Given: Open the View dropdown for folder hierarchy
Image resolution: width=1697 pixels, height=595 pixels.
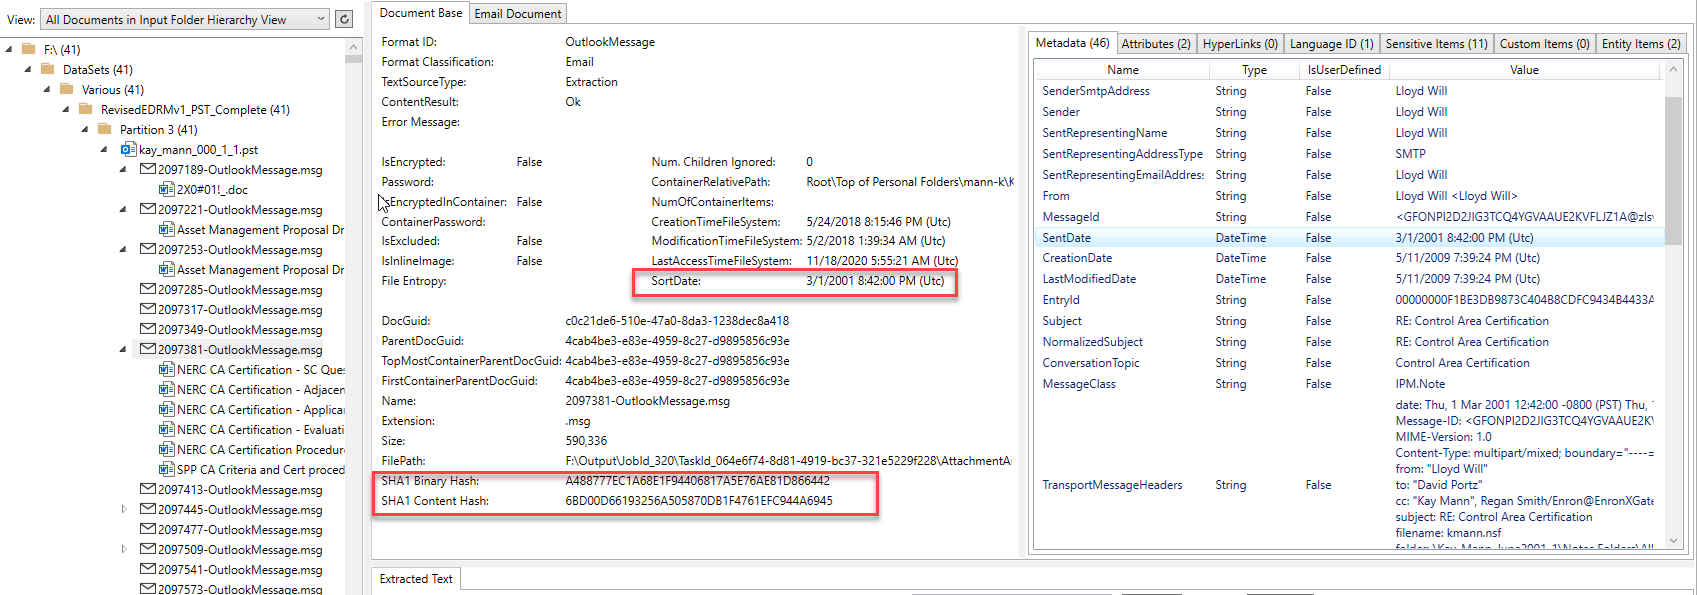Looking at the screenshot, I should pos(320,19).
